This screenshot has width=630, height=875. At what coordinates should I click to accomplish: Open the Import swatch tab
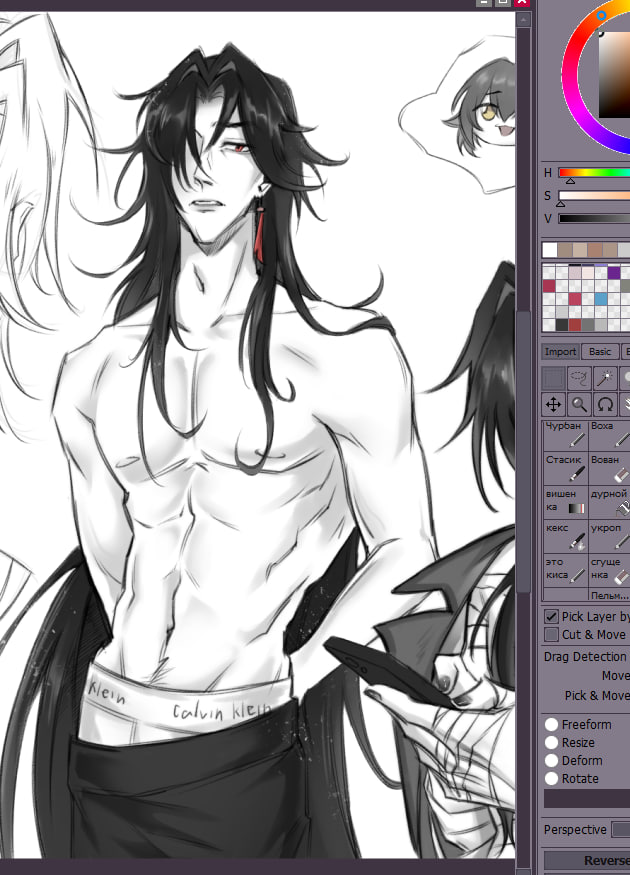coord(560,352)
